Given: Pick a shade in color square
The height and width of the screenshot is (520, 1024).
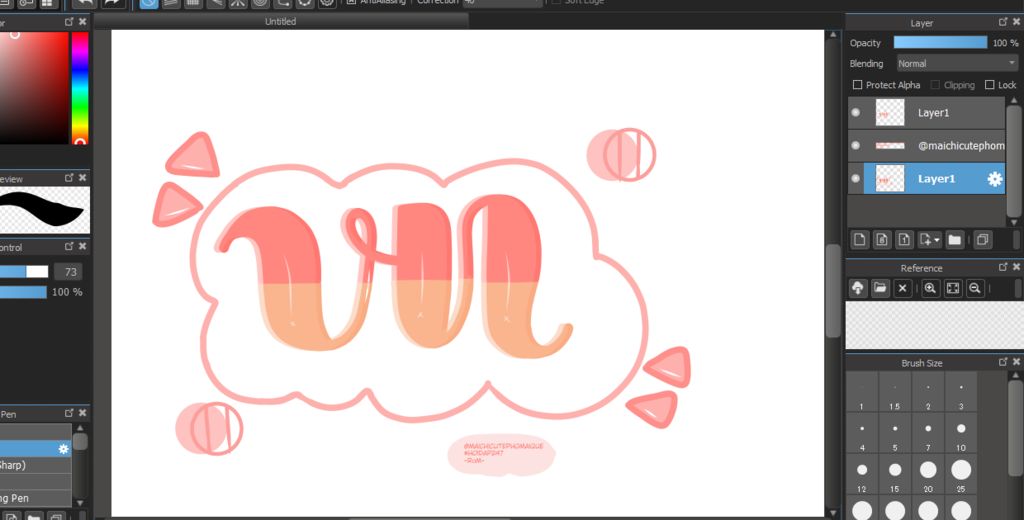Looking at the screenshot, I should click(x=34, y=88).
